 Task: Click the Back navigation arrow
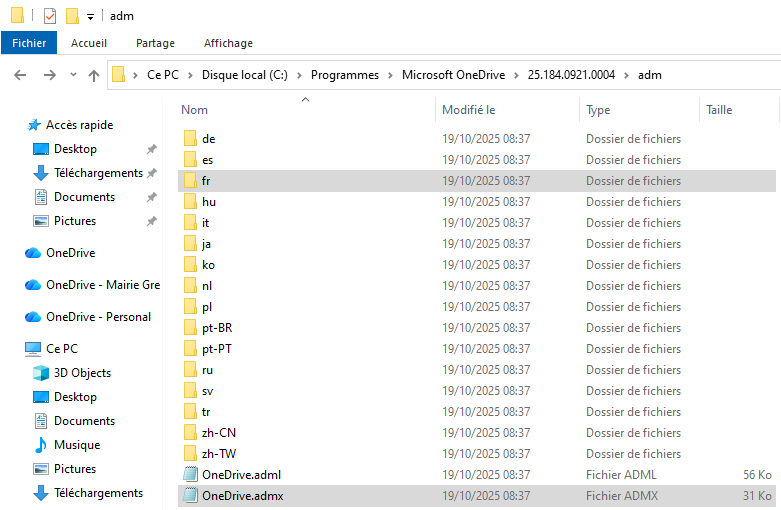click(20, 75)
